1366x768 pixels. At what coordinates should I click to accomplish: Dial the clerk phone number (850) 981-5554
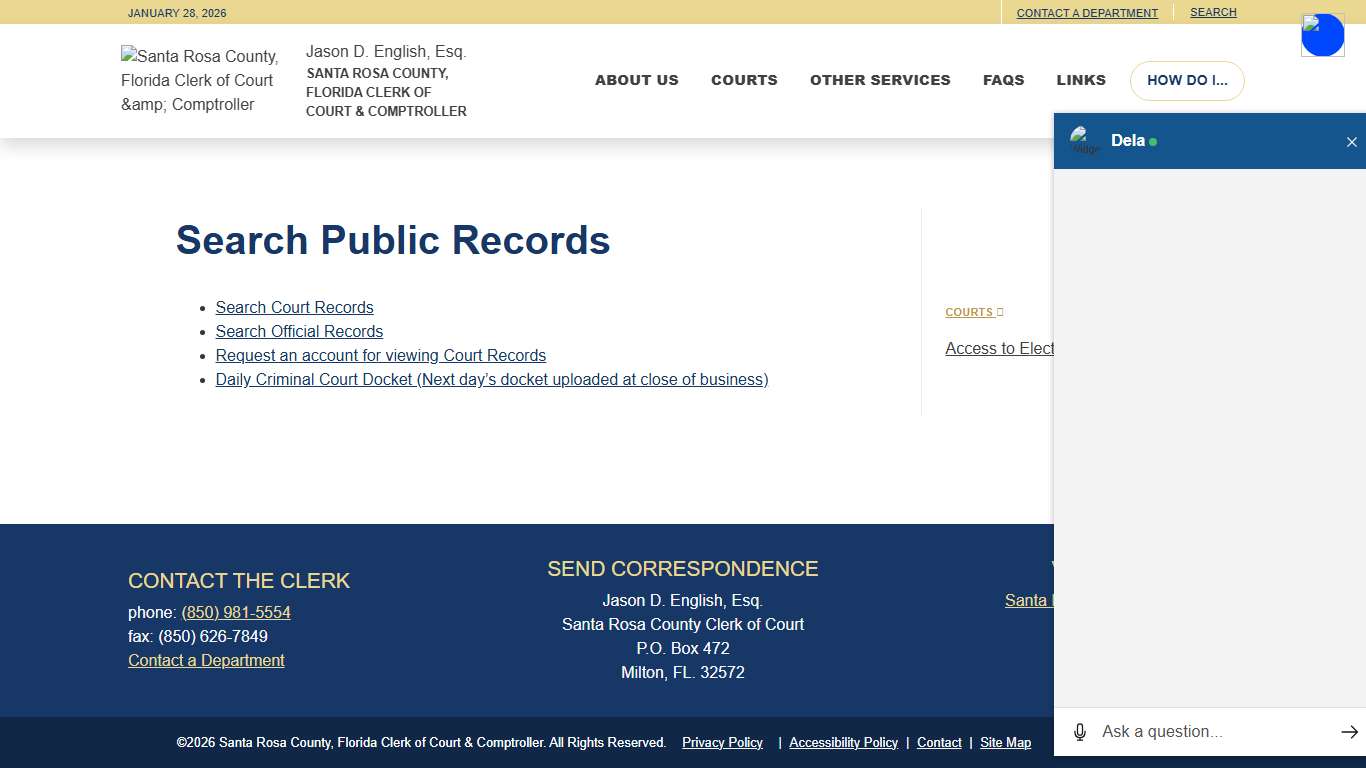(236, 612)
